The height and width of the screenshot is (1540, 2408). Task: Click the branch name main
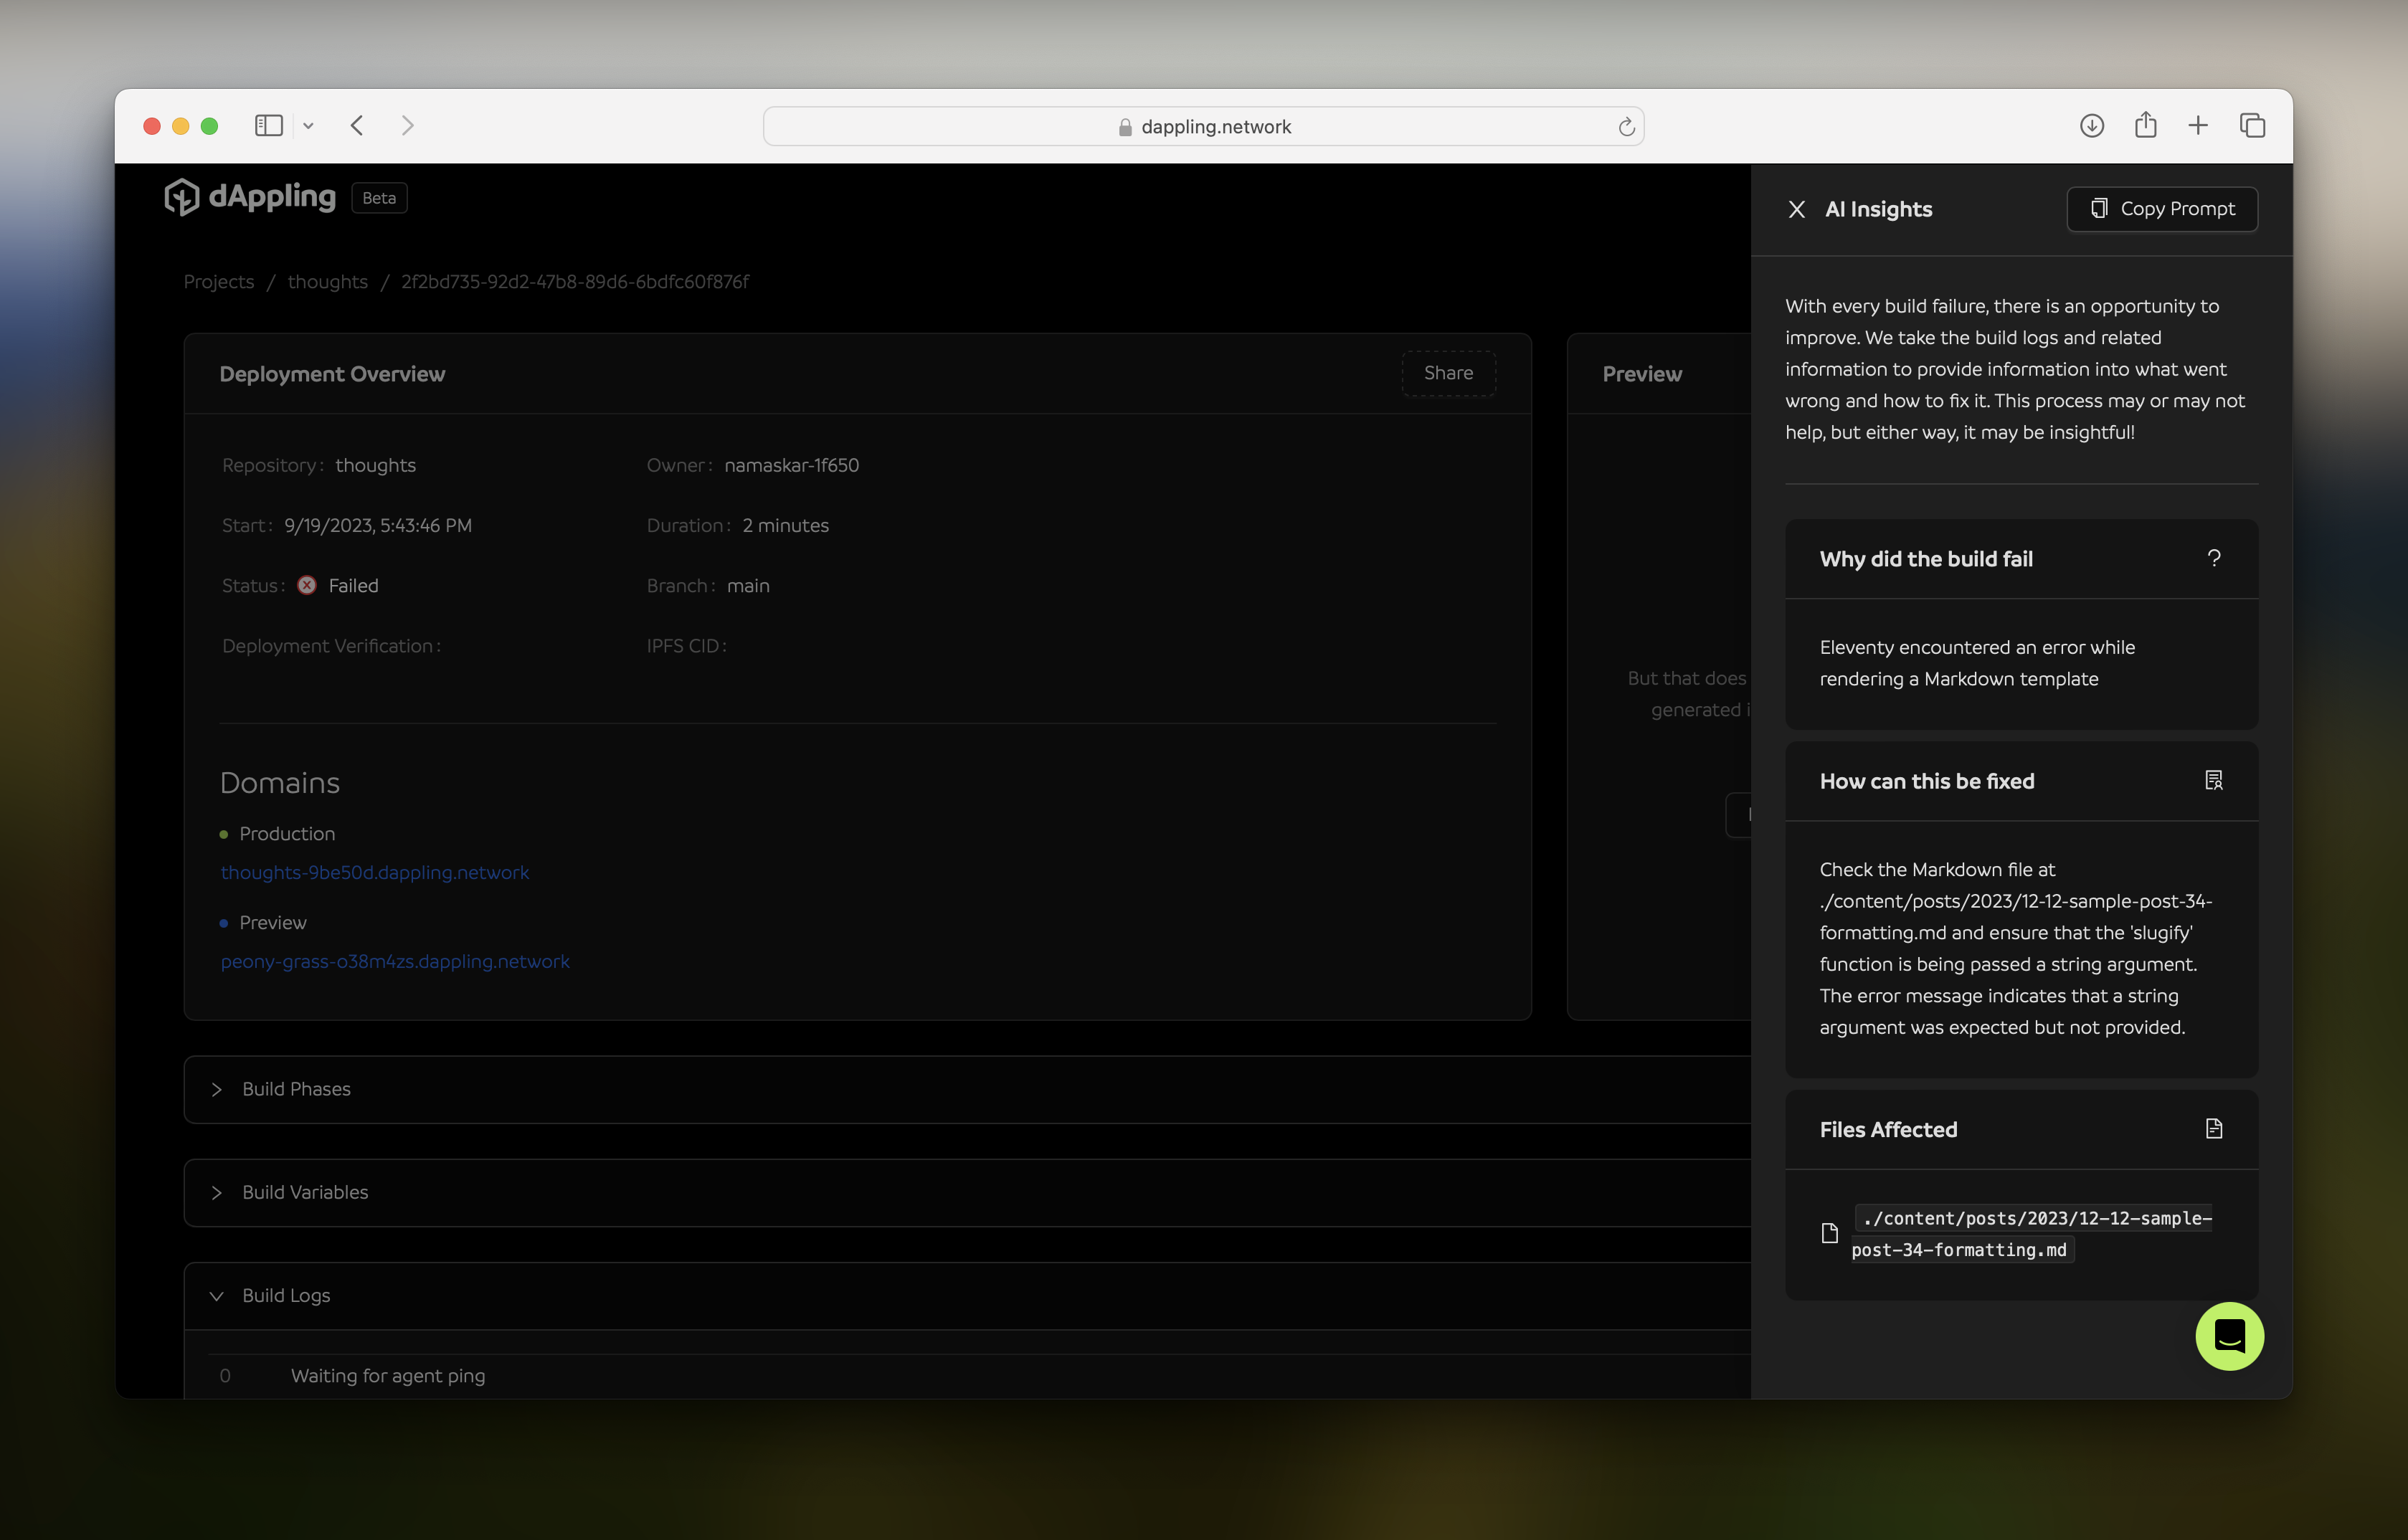(748, 586)
